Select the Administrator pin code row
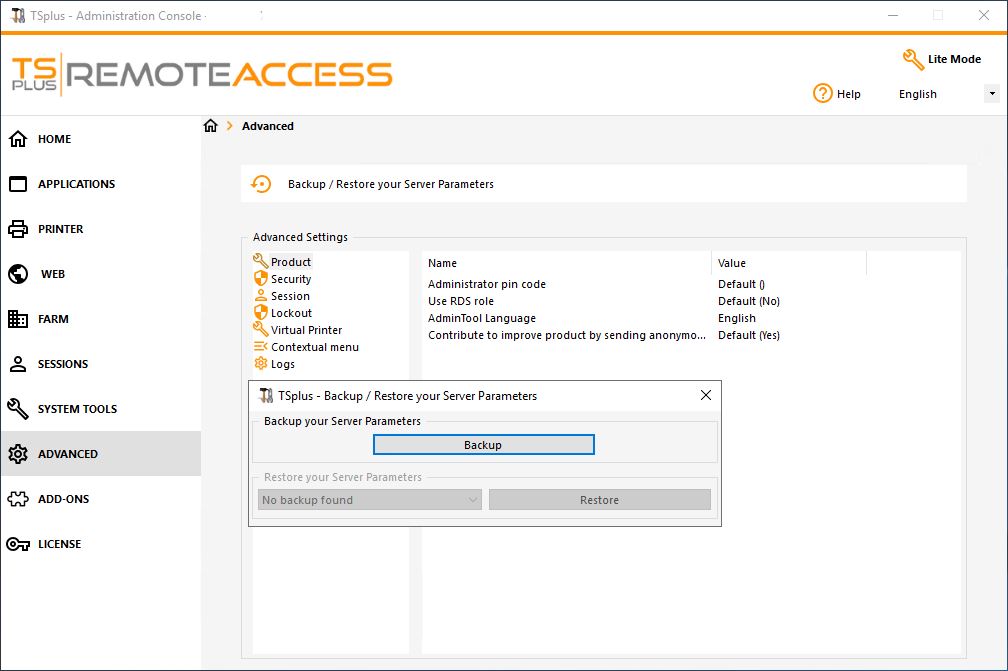 click(x=487, y=284)
